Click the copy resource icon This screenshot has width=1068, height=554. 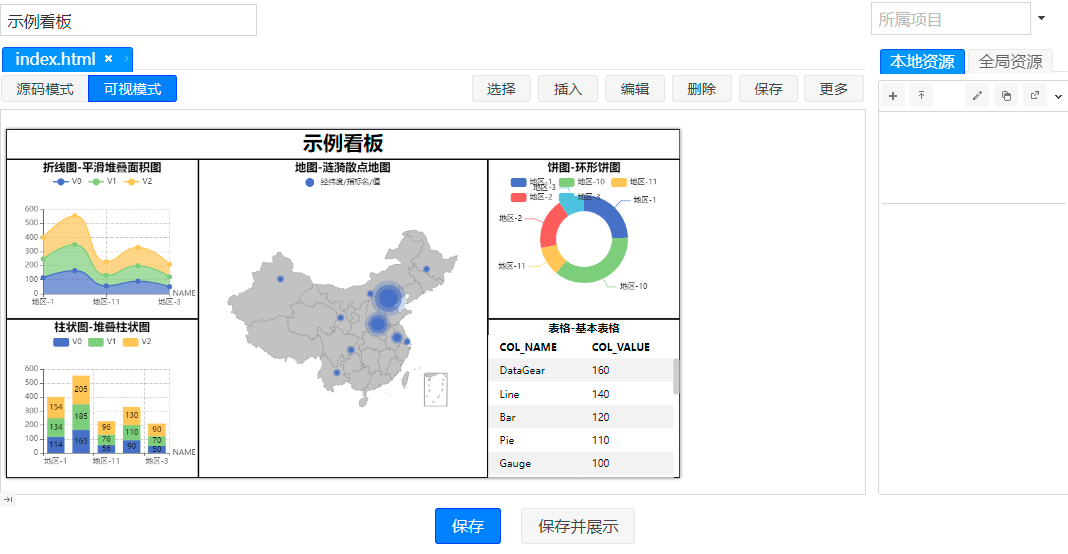(1006, 96)
